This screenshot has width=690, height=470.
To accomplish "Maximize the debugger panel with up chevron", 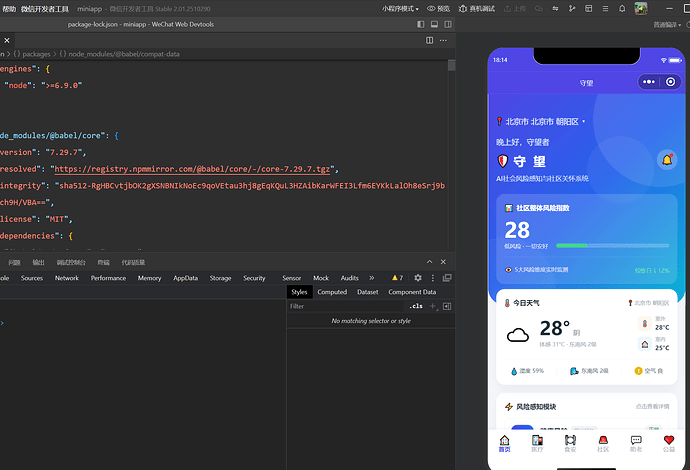I will [x=429, y=262].
